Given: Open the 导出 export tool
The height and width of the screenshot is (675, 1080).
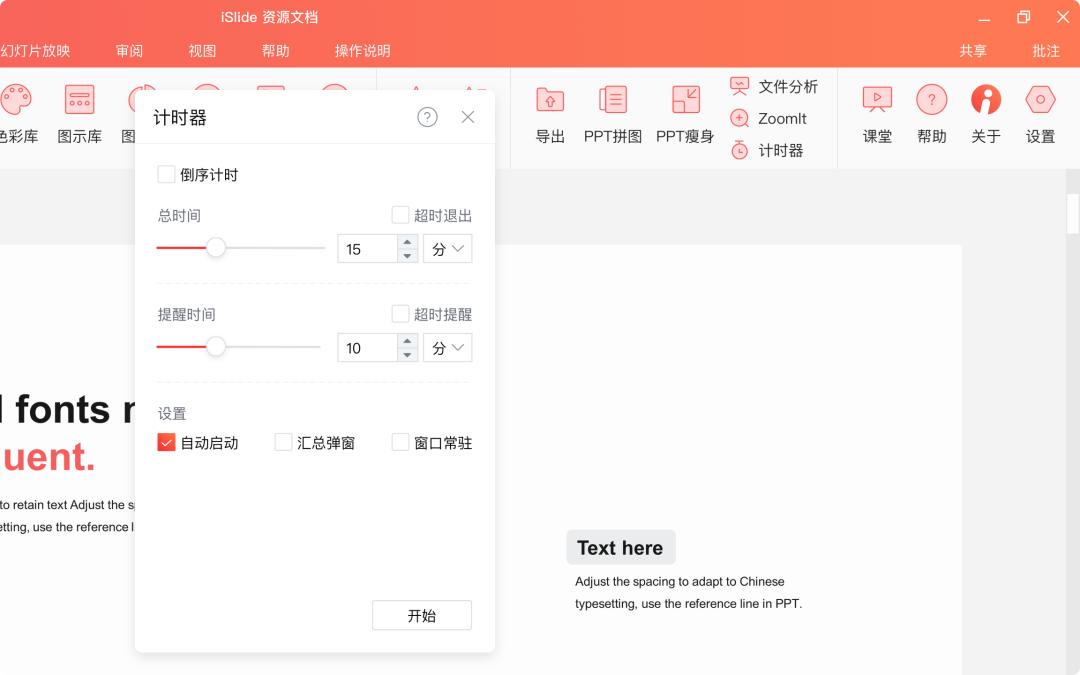Looking at the screenshot, I should 550,113.
